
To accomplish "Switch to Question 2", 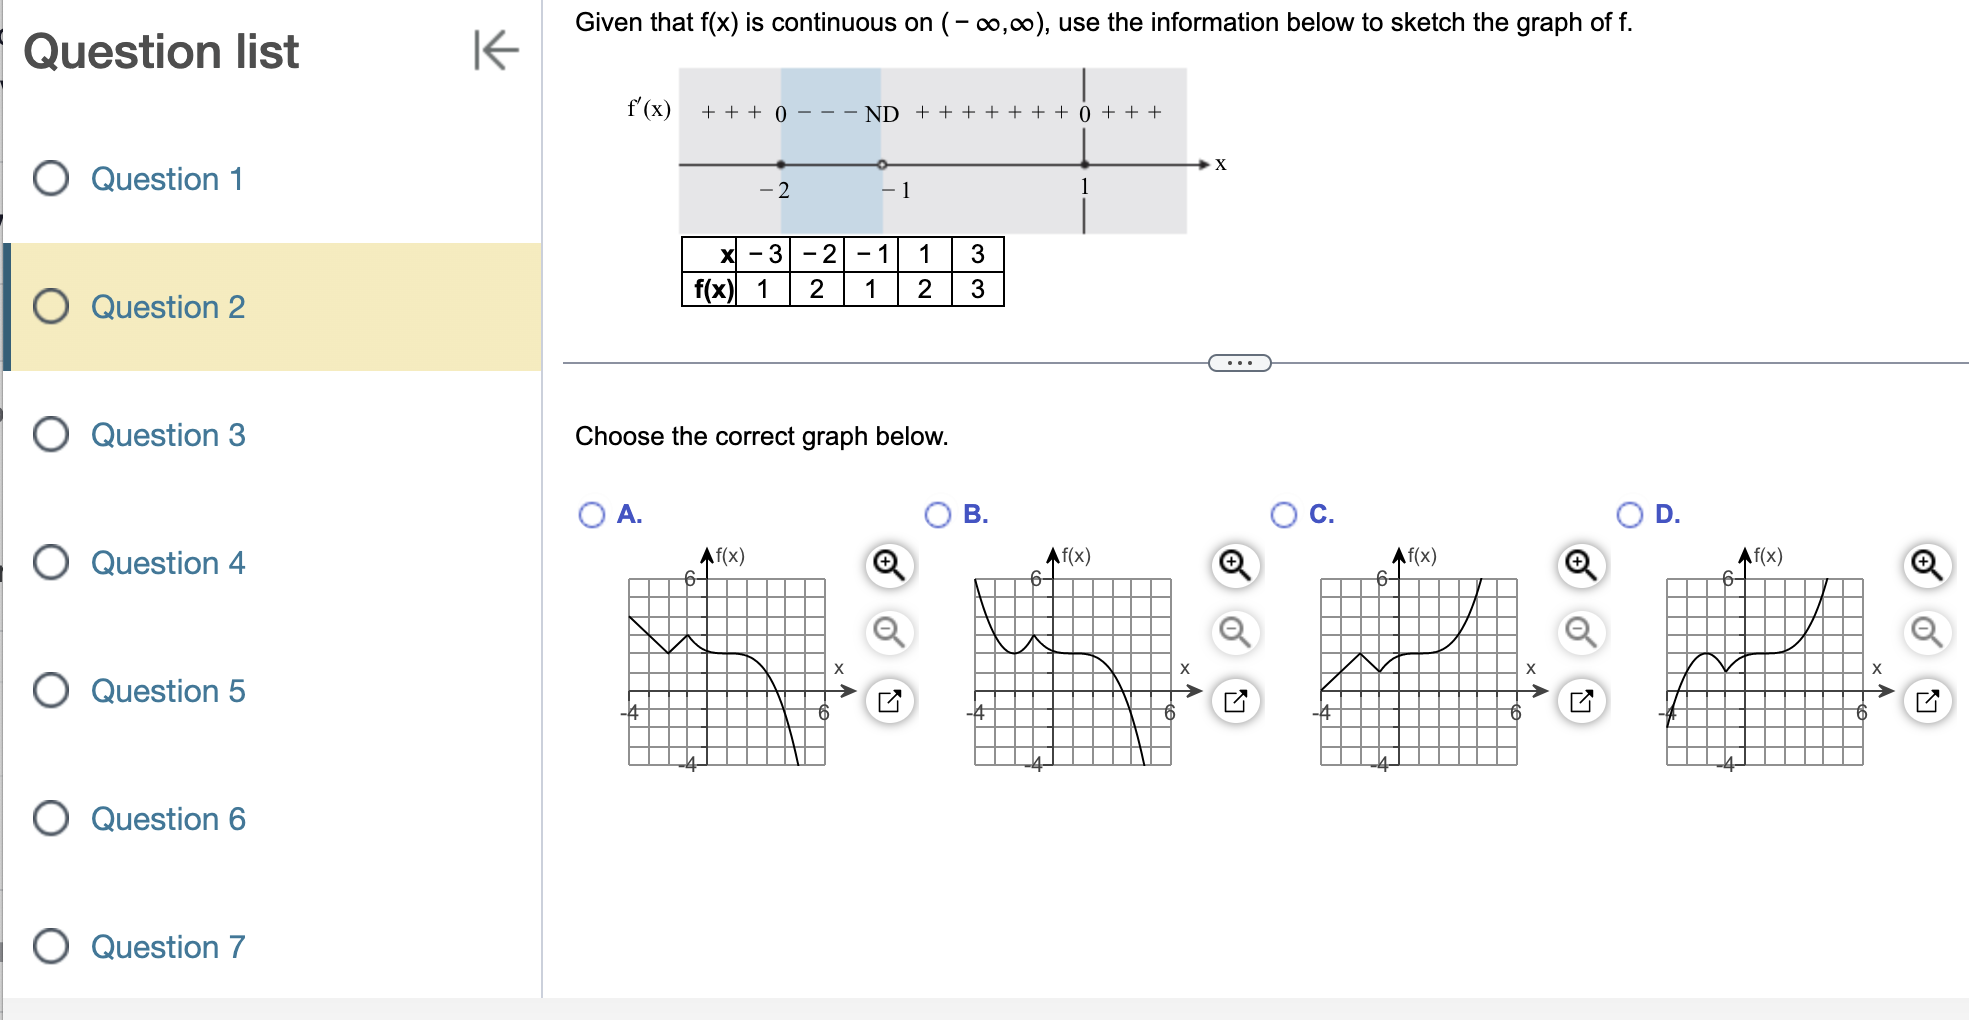I will [x=167, y=307].
